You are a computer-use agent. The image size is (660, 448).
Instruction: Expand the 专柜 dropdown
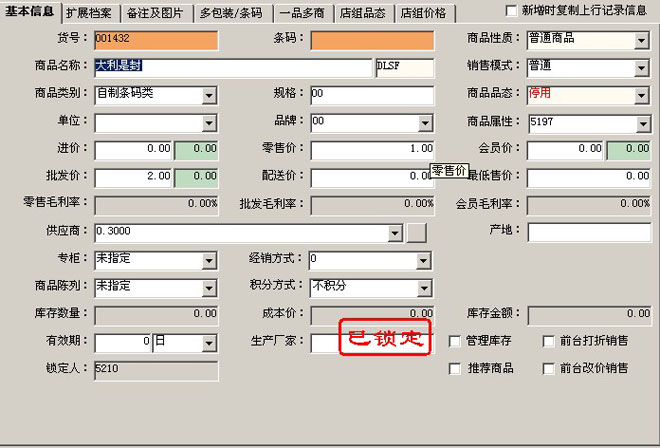coord(209,261)
